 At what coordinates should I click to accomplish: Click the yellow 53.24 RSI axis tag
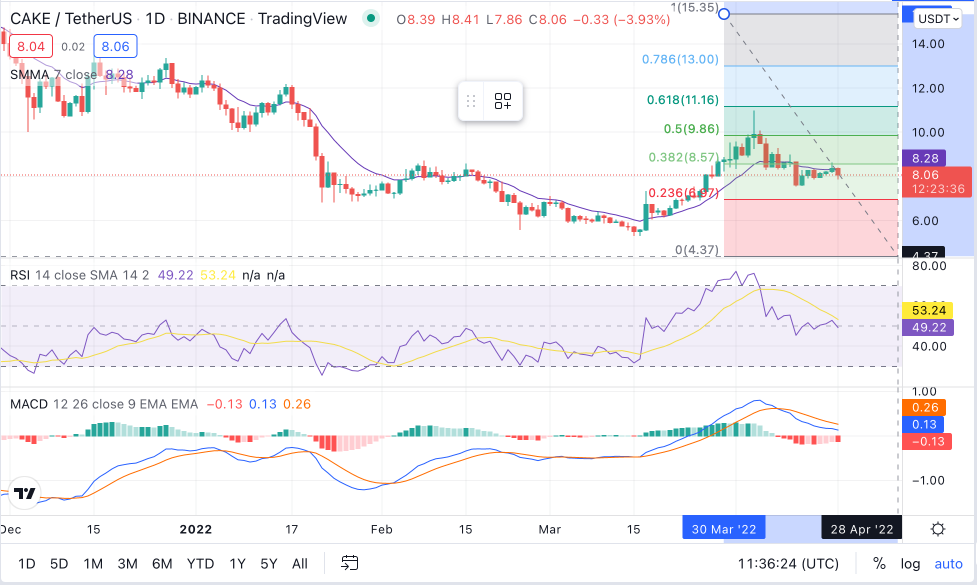click(x=928, y=310)
